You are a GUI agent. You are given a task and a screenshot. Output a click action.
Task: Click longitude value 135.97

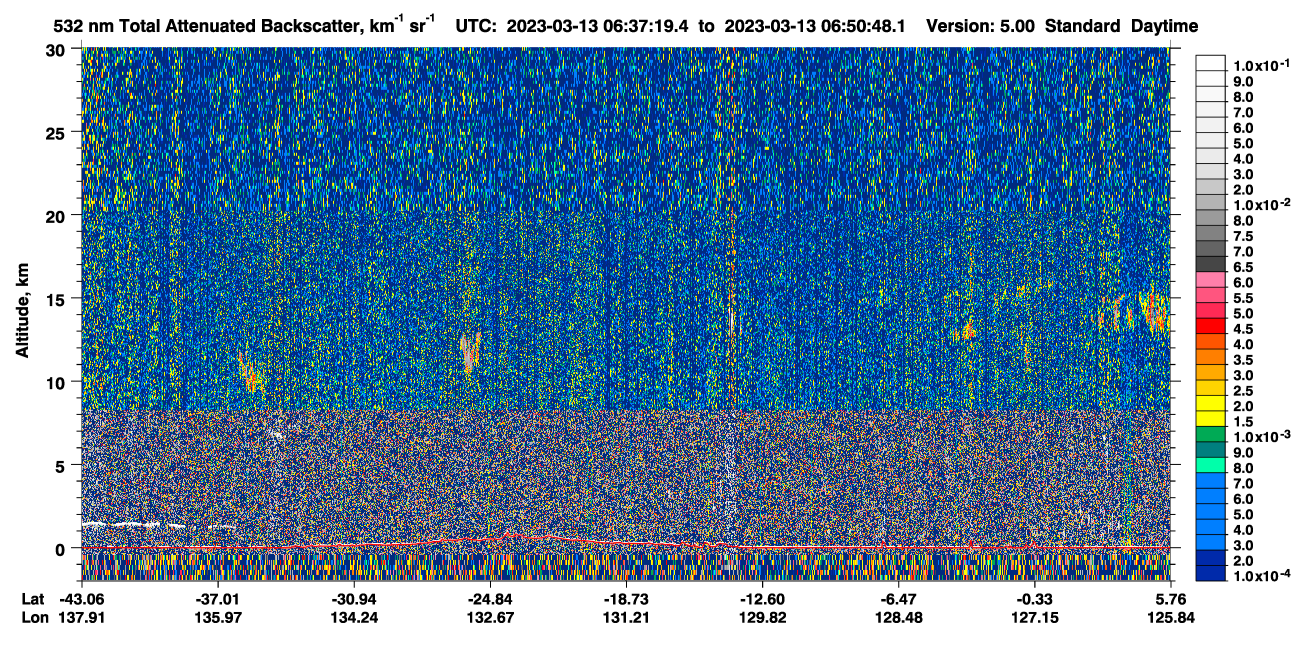tap(217, 617)
